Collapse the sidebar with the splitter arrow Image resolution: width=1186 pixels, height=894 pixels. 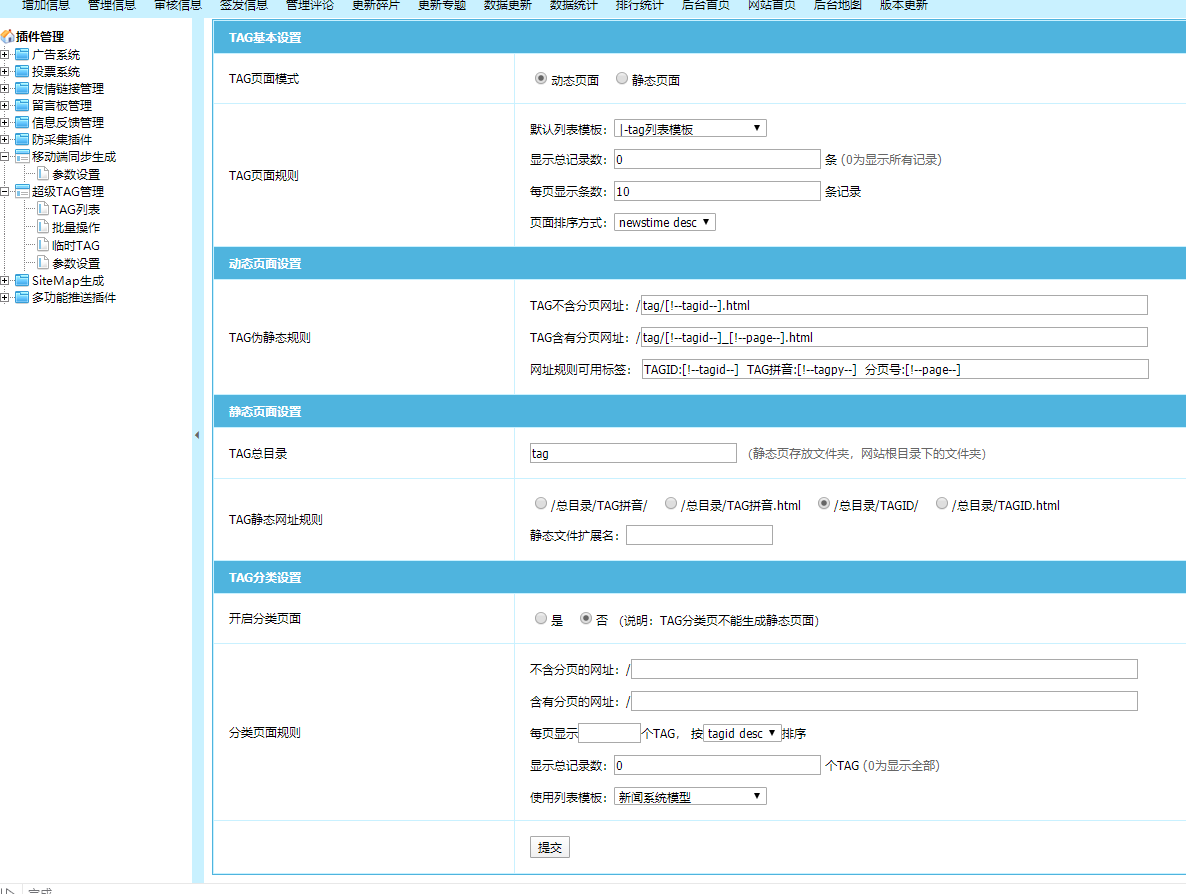(197, 435)
